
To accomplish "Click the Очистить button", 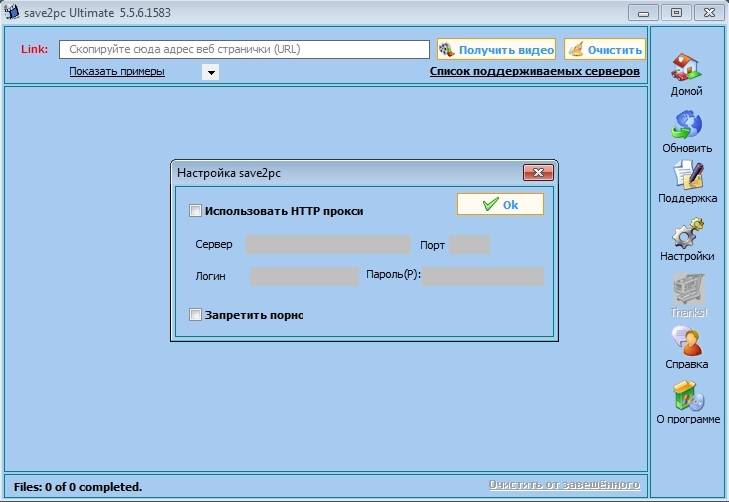I will click(605, 49).
